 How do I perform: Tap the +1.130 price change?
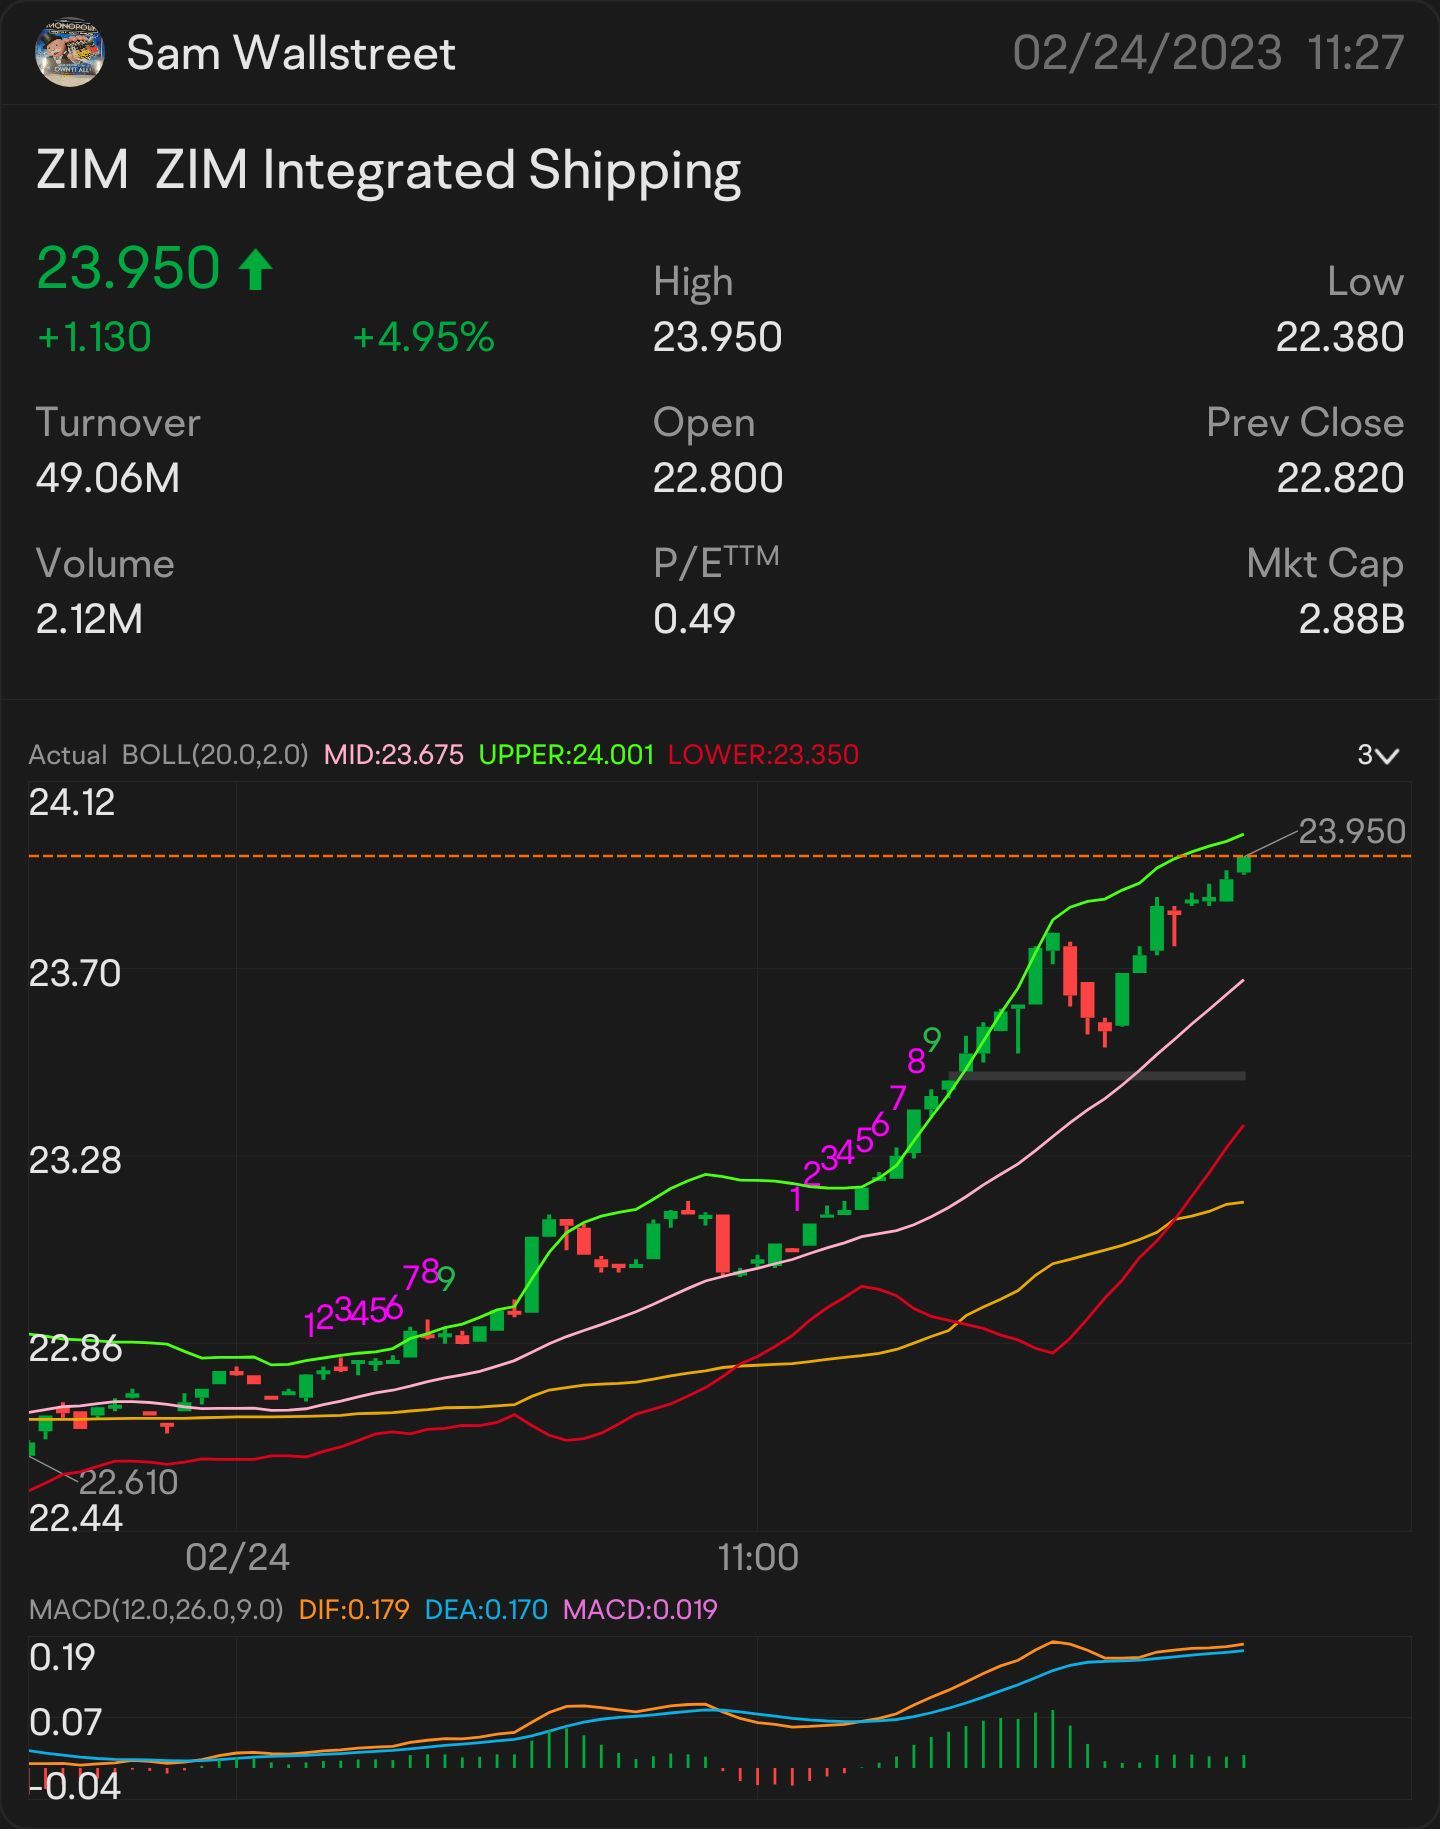(94, 337)
